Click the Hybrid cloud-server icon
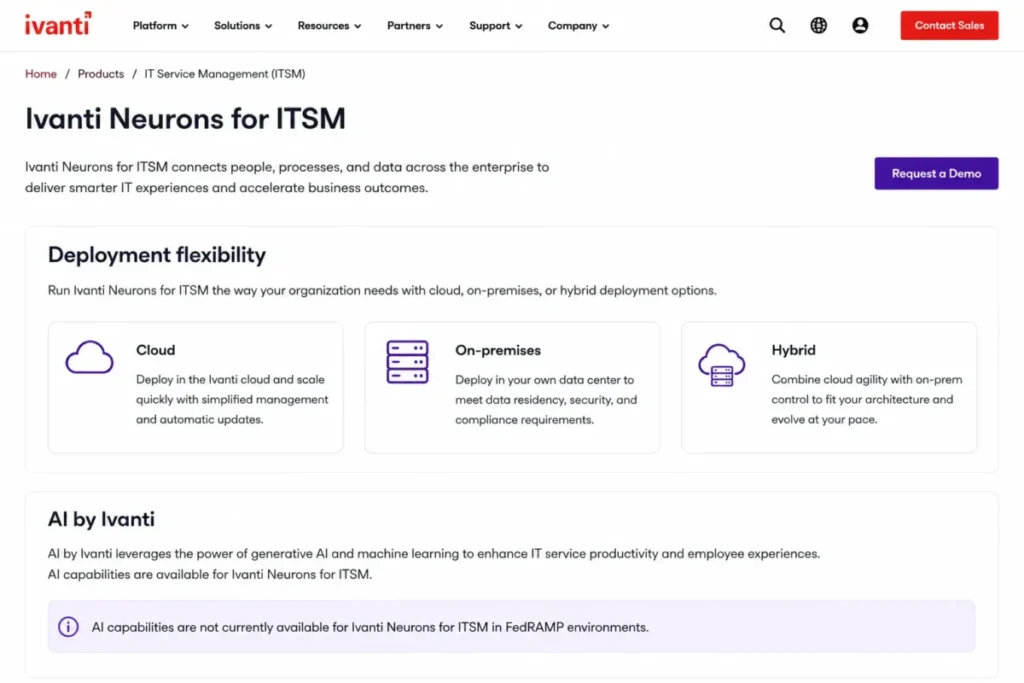The height and width of the screenshot is (683, 1024). 722,365
